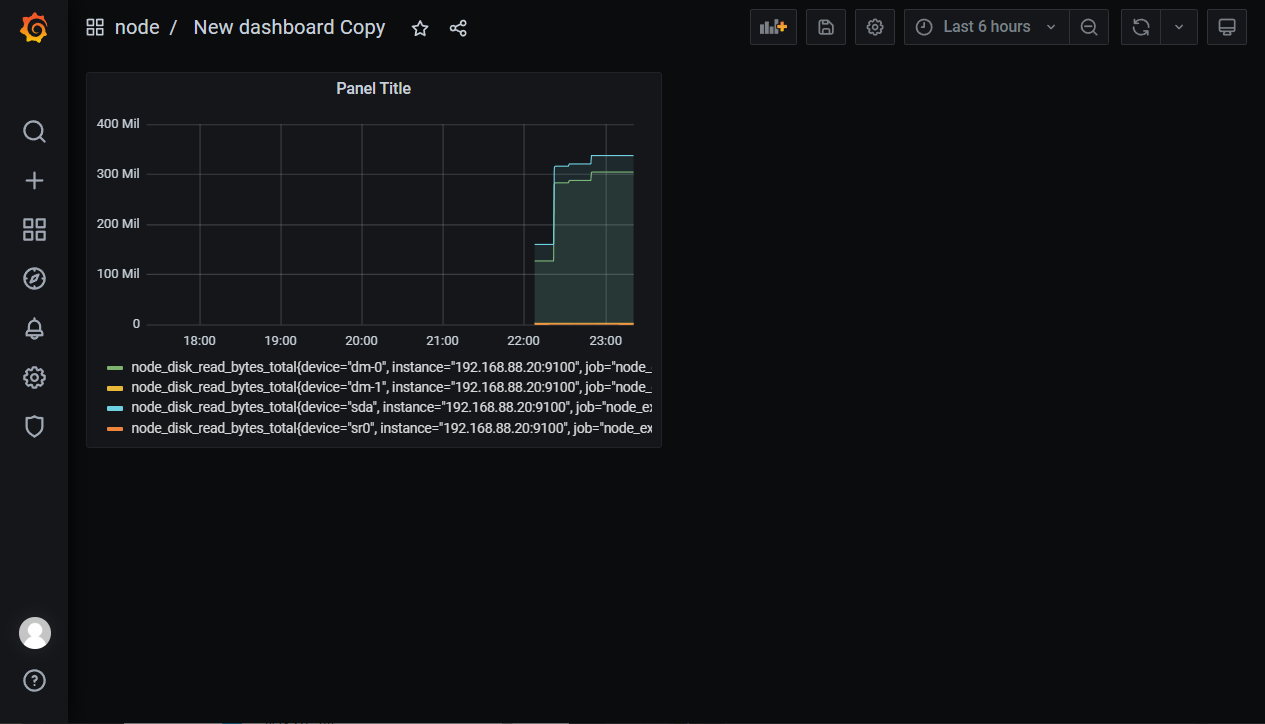Screen dimensions: 1265x724
Task: Open the search dashboards icon
Action: coord(34,132)
